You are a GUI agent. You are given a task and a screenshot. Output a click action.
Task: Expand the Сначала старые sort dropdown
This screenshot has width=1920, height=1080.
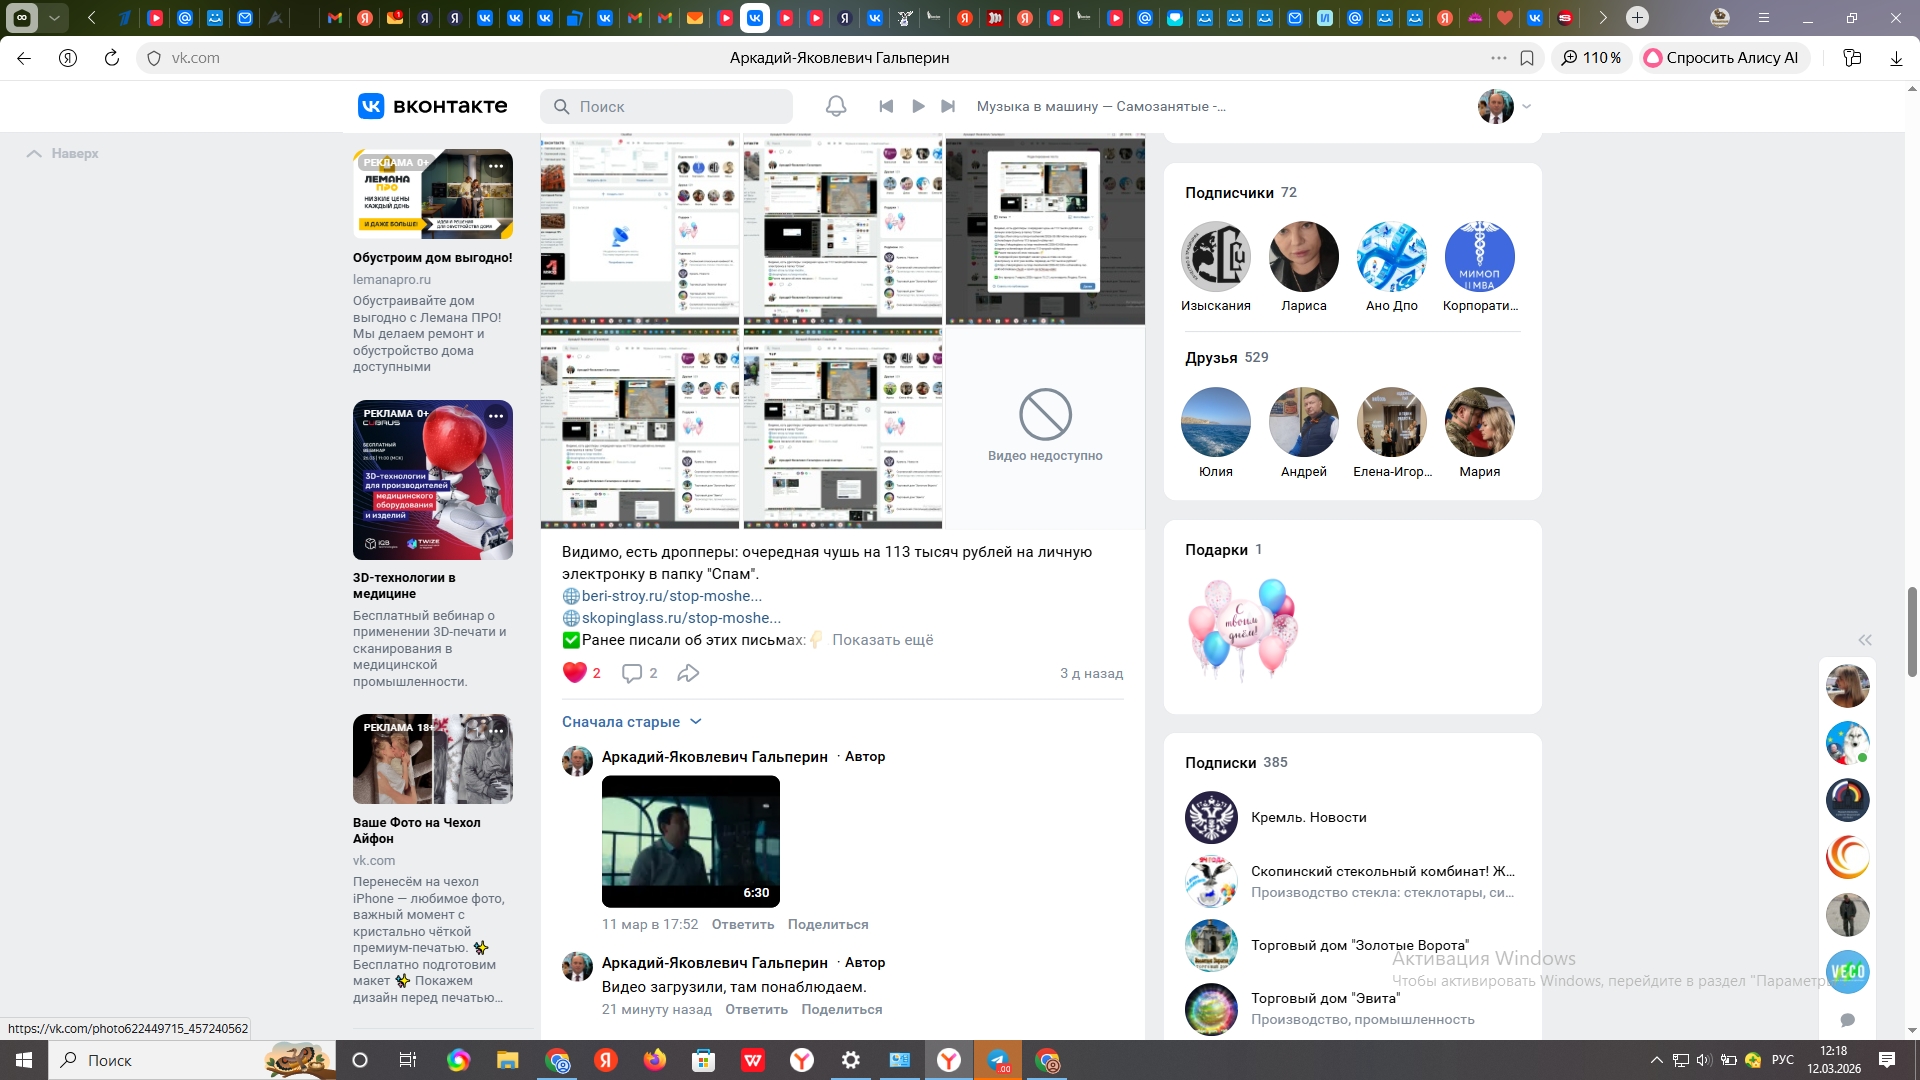click(632, 722)
